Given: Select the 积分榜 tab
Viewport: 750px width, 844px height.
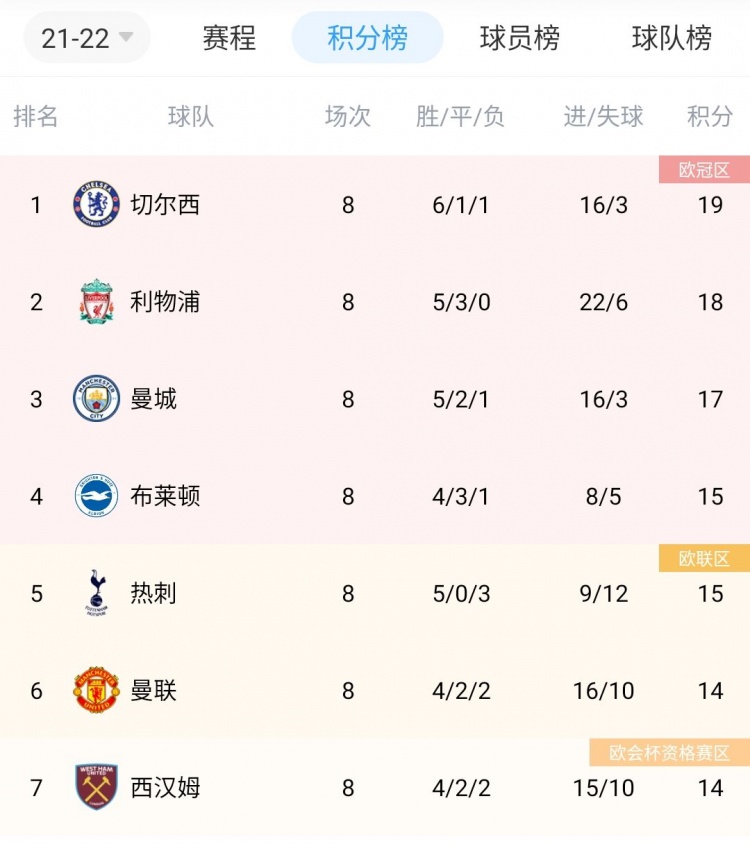Looking at the screenshot, I should [x=368, y=38].
